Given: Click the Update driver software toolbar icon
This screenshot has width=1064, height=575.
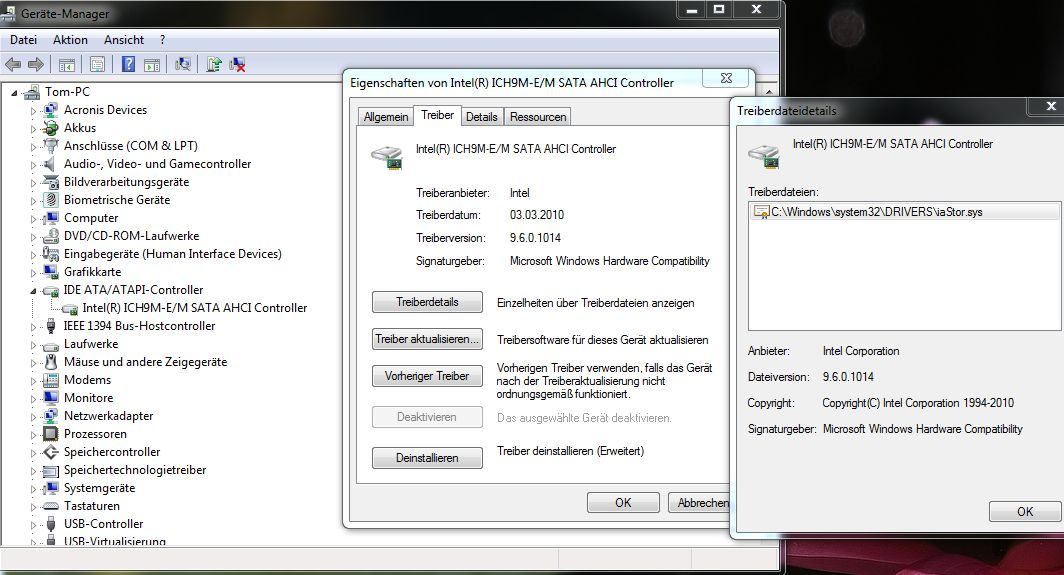Looking at the screenshot, I should [x=214, y=64].
